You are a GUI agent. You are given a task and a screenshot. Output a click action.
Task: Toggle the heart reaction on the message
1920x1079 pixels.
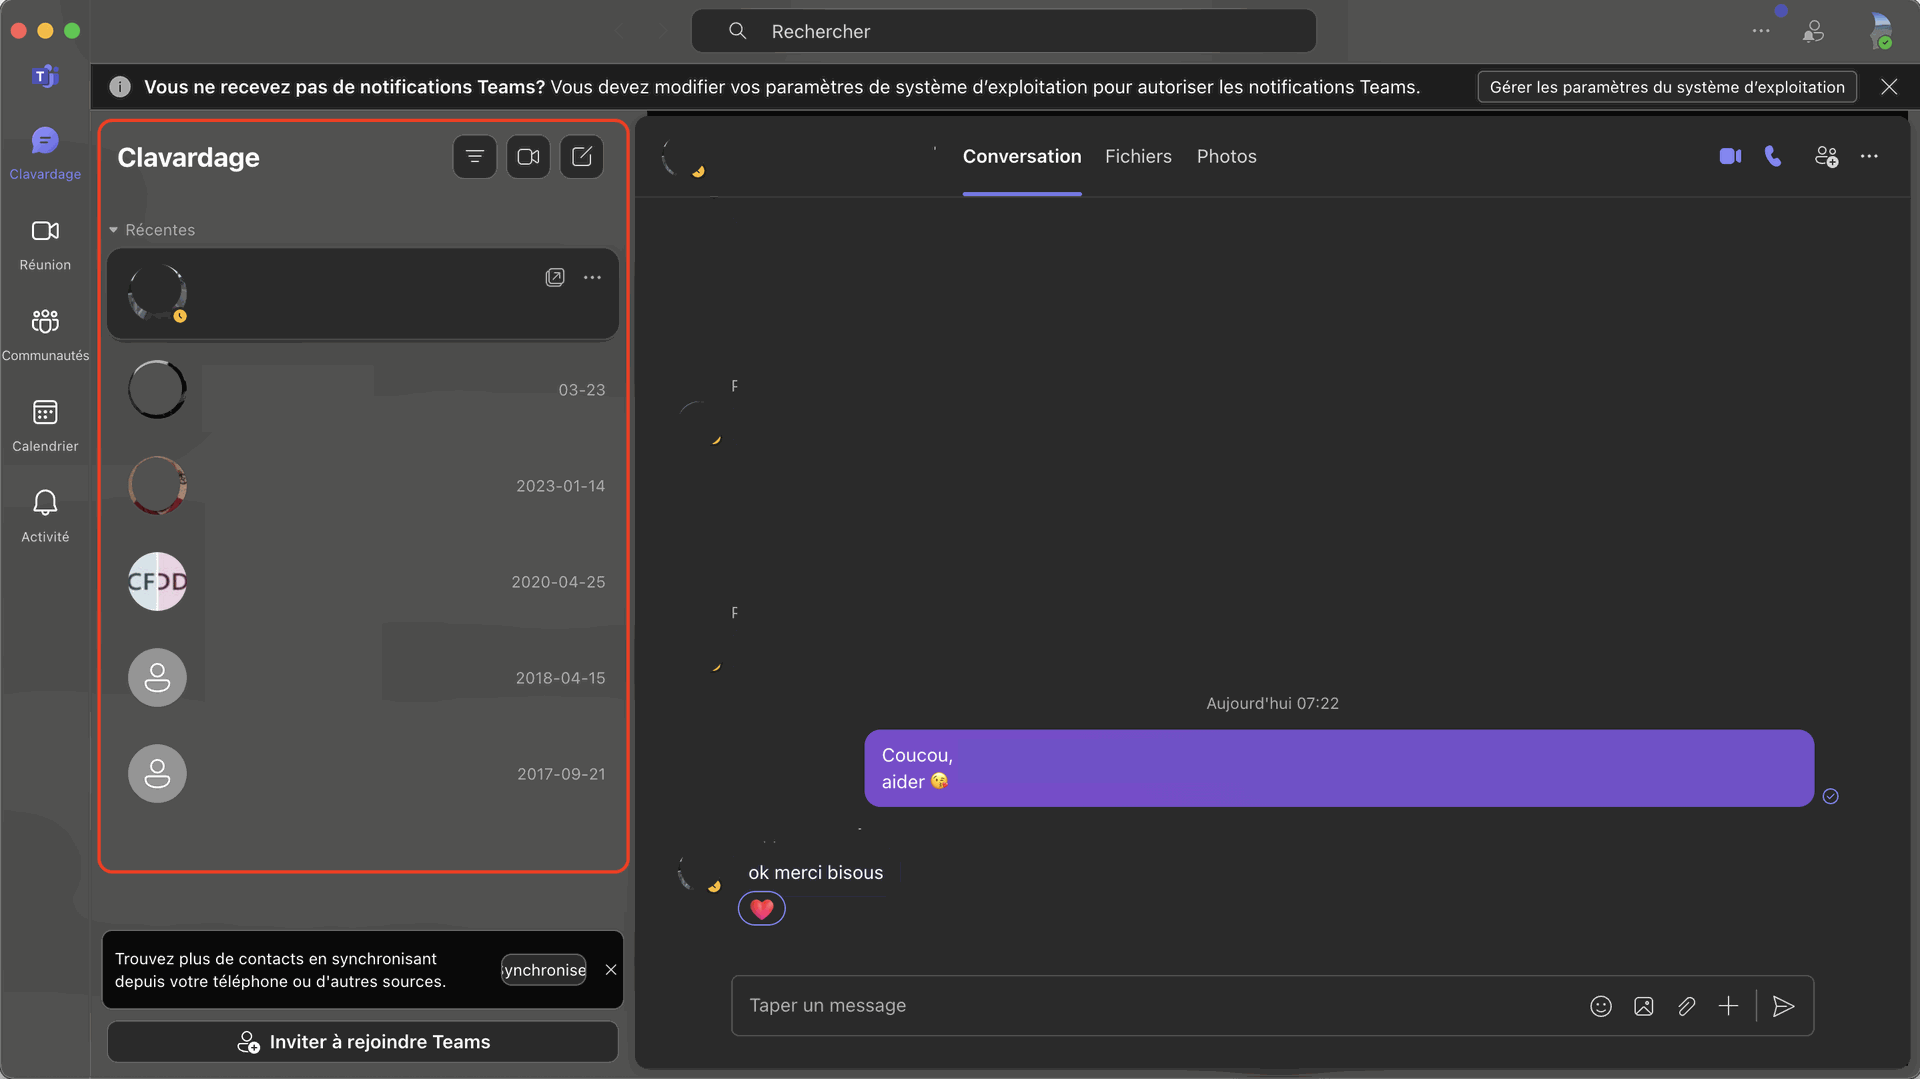[x=762, y=909]
